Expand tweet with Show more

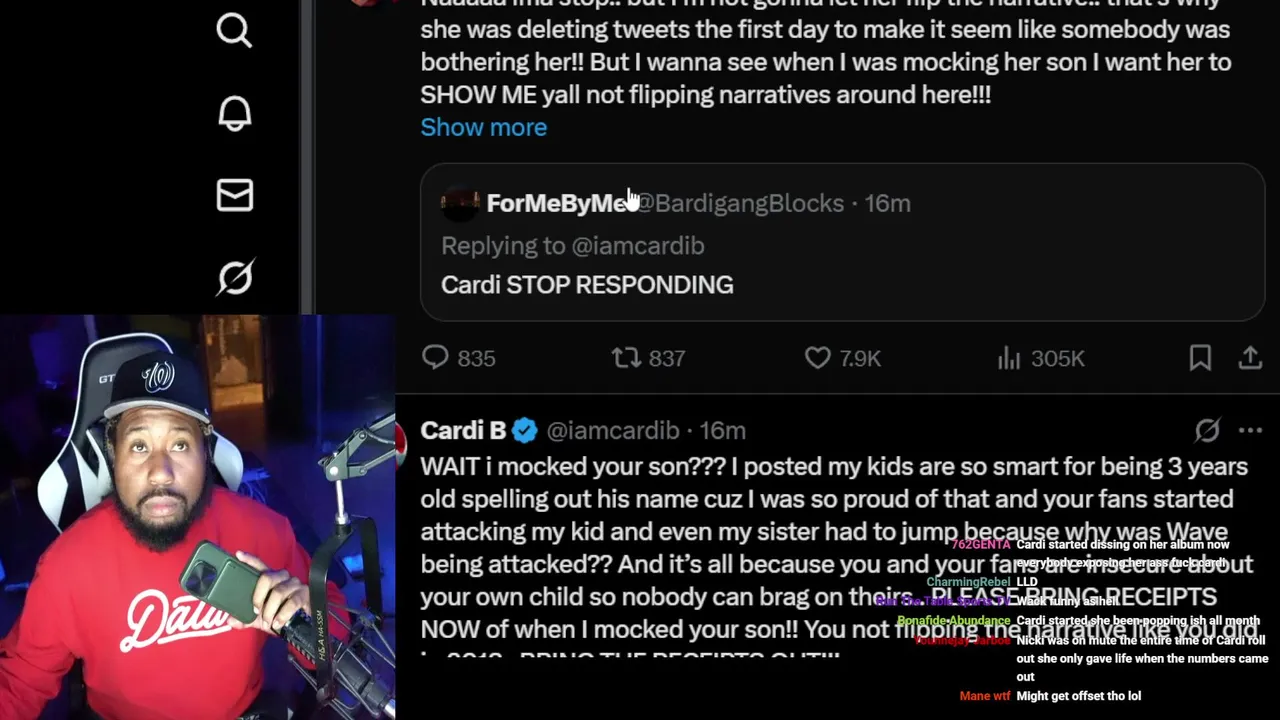[483, 128]
